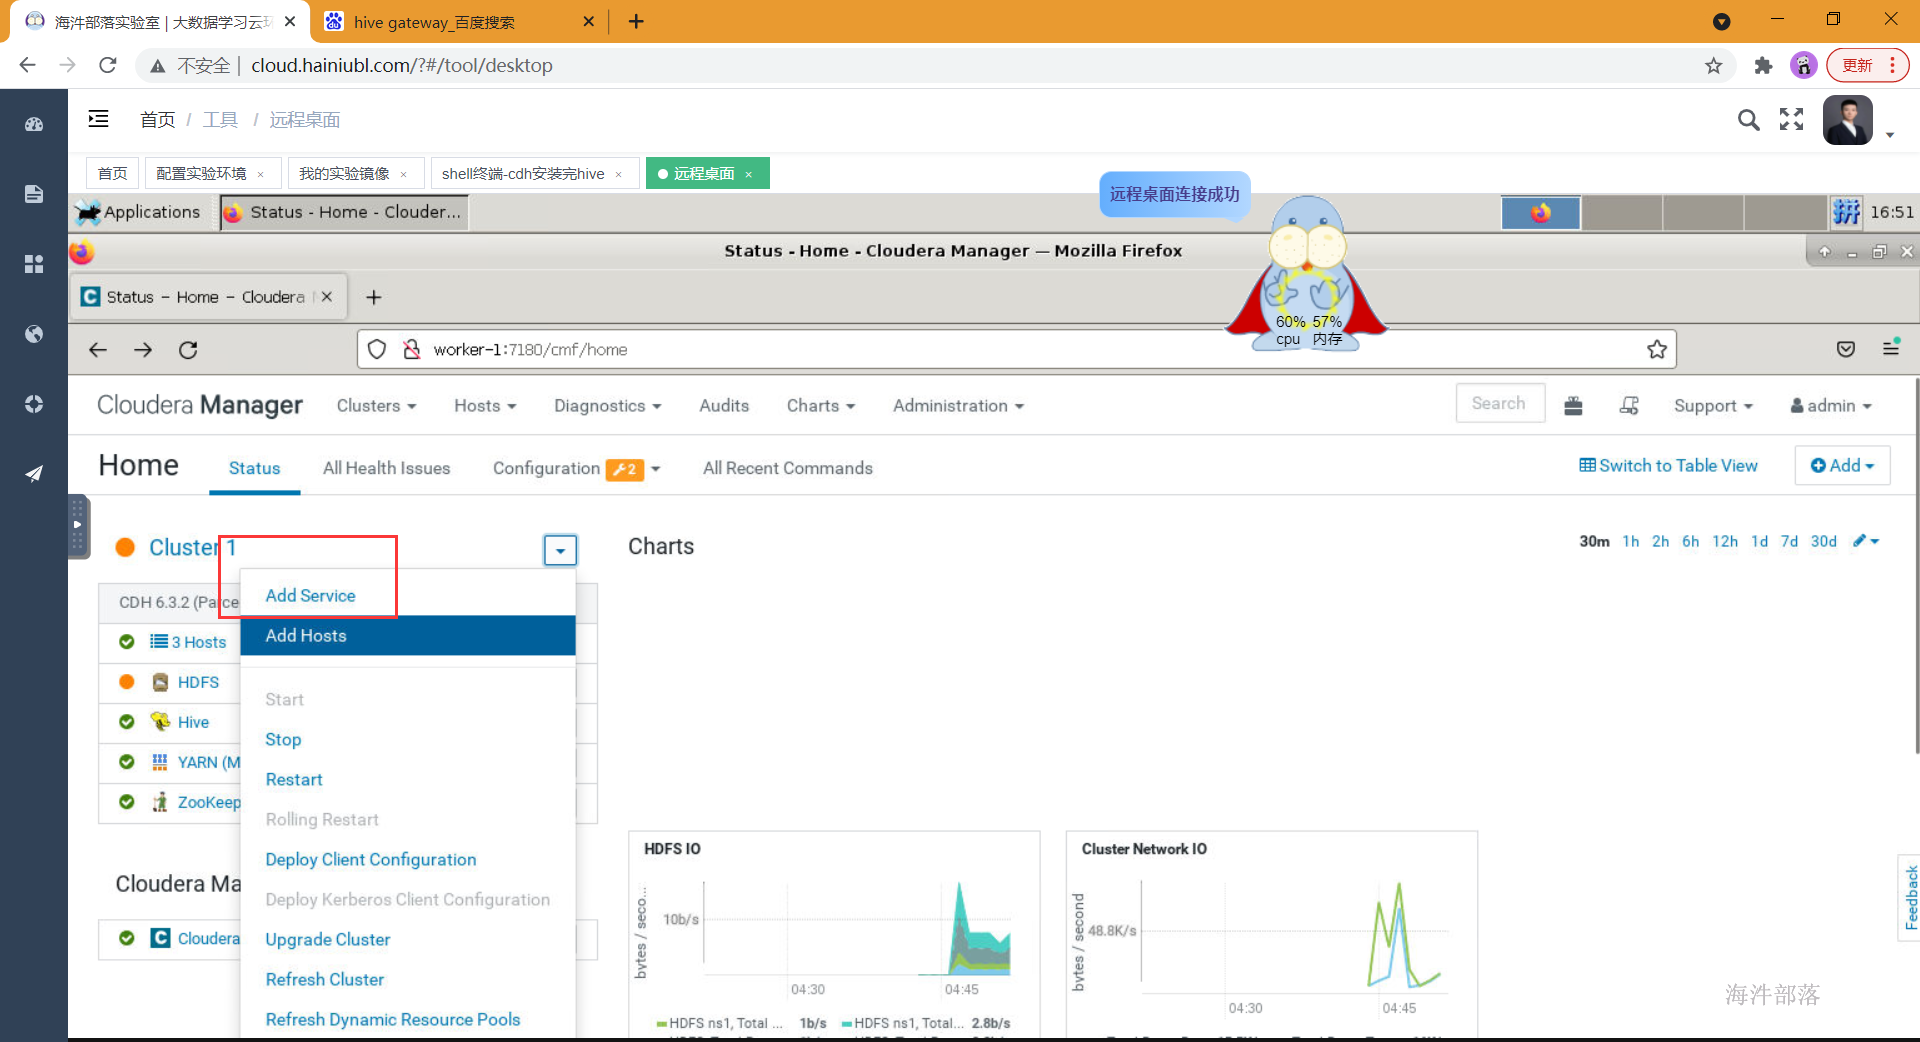Open the site search magnifier icon
Image resolution: width=1920 pixels, height=1042 pixels.
1748,120
